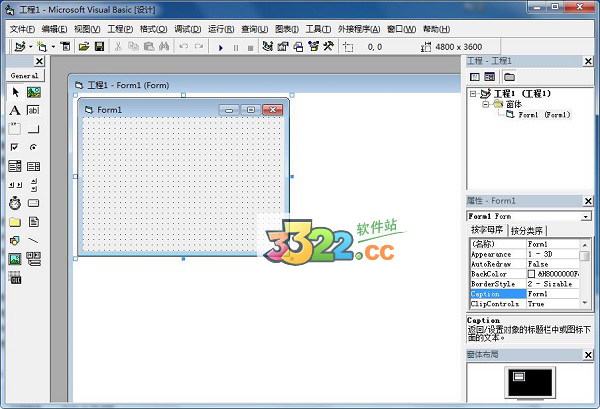This screenshot has width=600, height=409.
Task: Click the Toolbox hammer-and-wrench icon
Action: (328, 47)
